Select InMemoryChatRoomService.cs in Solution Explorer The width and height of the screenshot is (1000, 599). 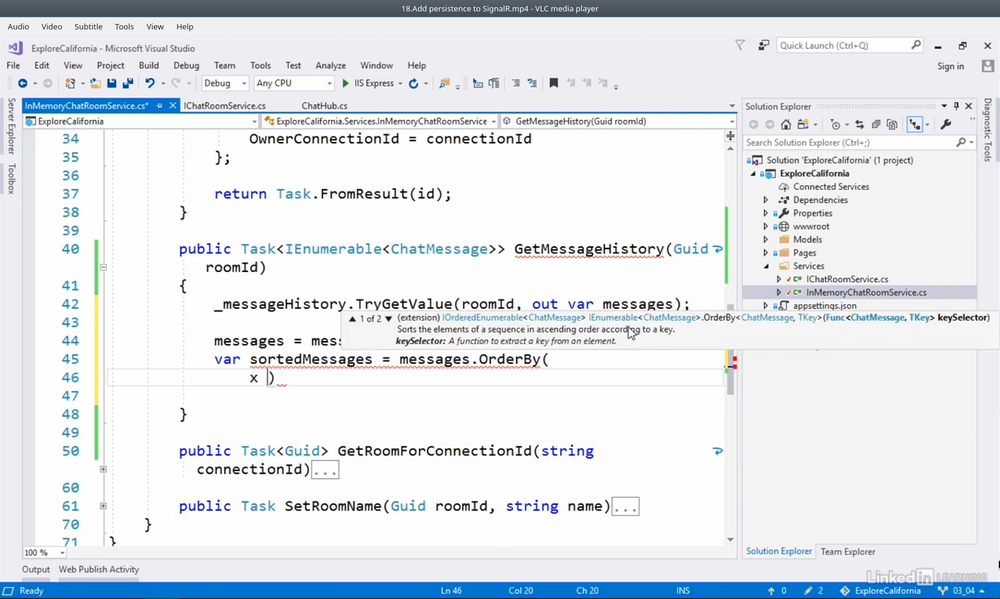pyautogui.click(x=866, y=293)
